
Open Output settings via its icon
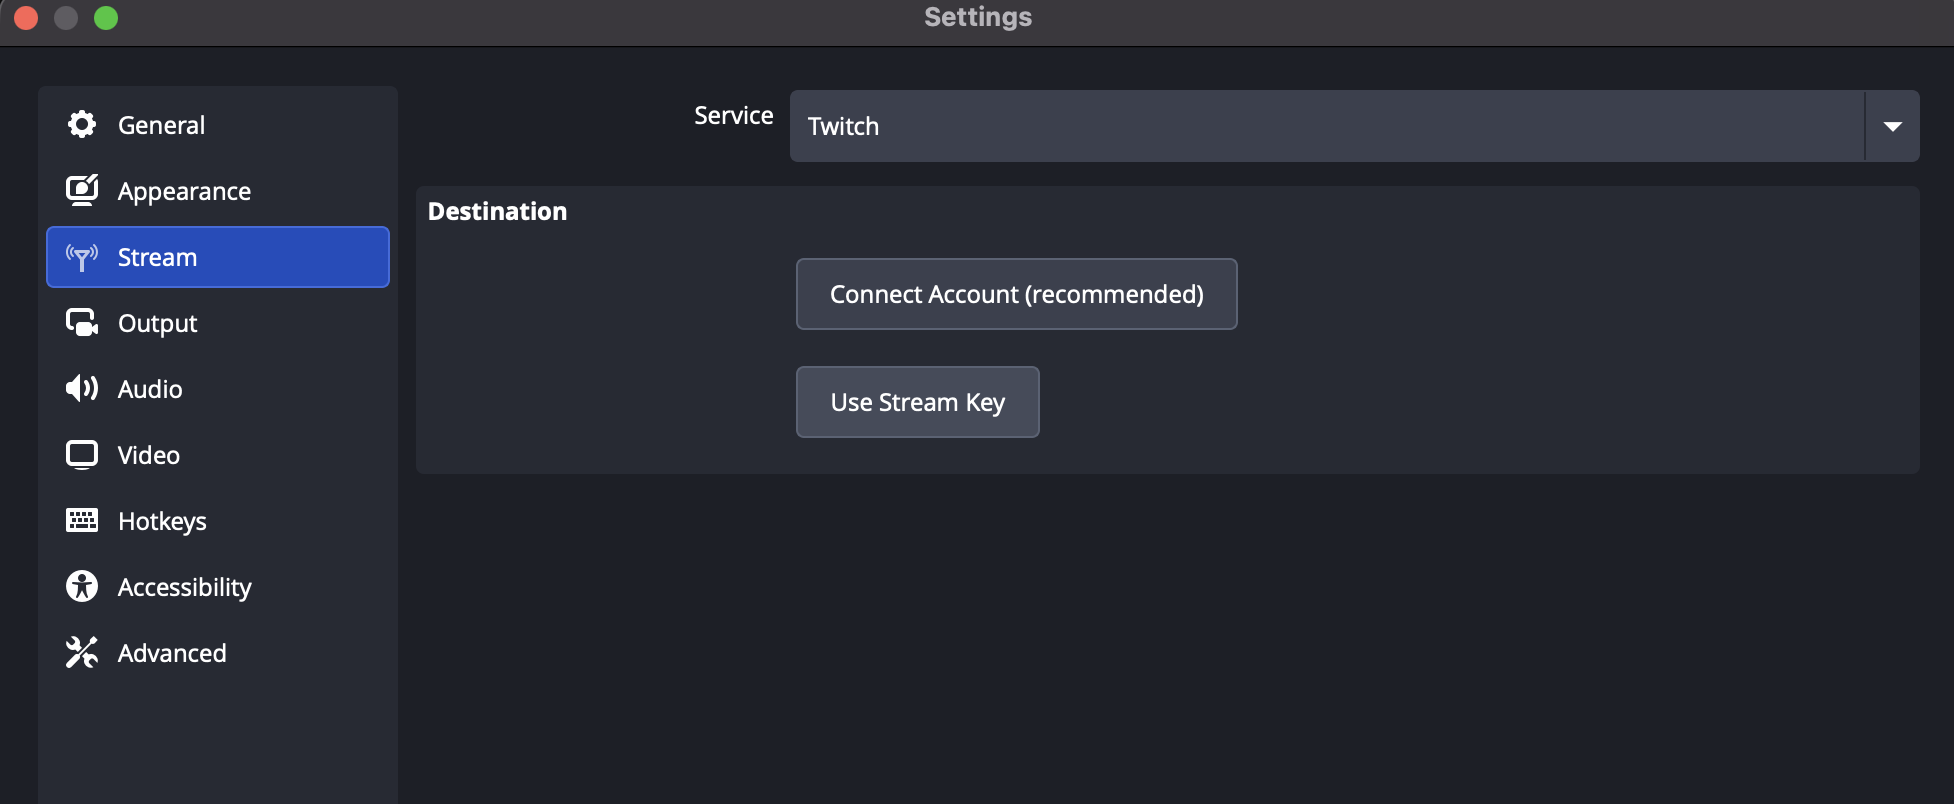(81, 322)
